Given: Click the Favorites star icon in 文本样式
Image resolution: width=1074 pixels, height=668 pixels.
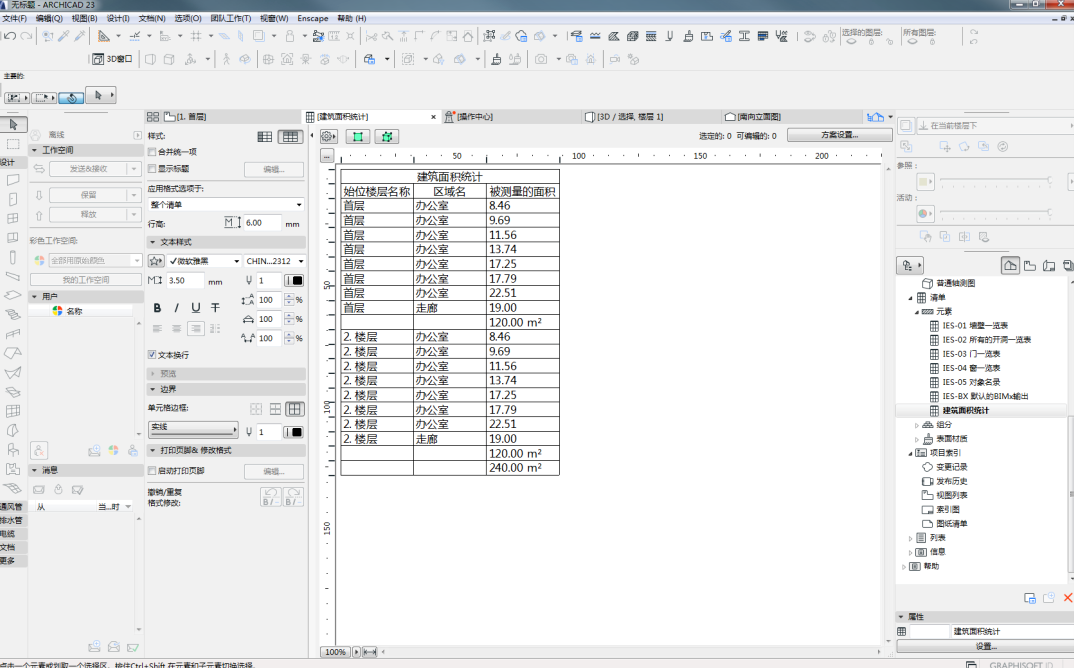Looking at the screenshot, I should (x=156, y=261).
